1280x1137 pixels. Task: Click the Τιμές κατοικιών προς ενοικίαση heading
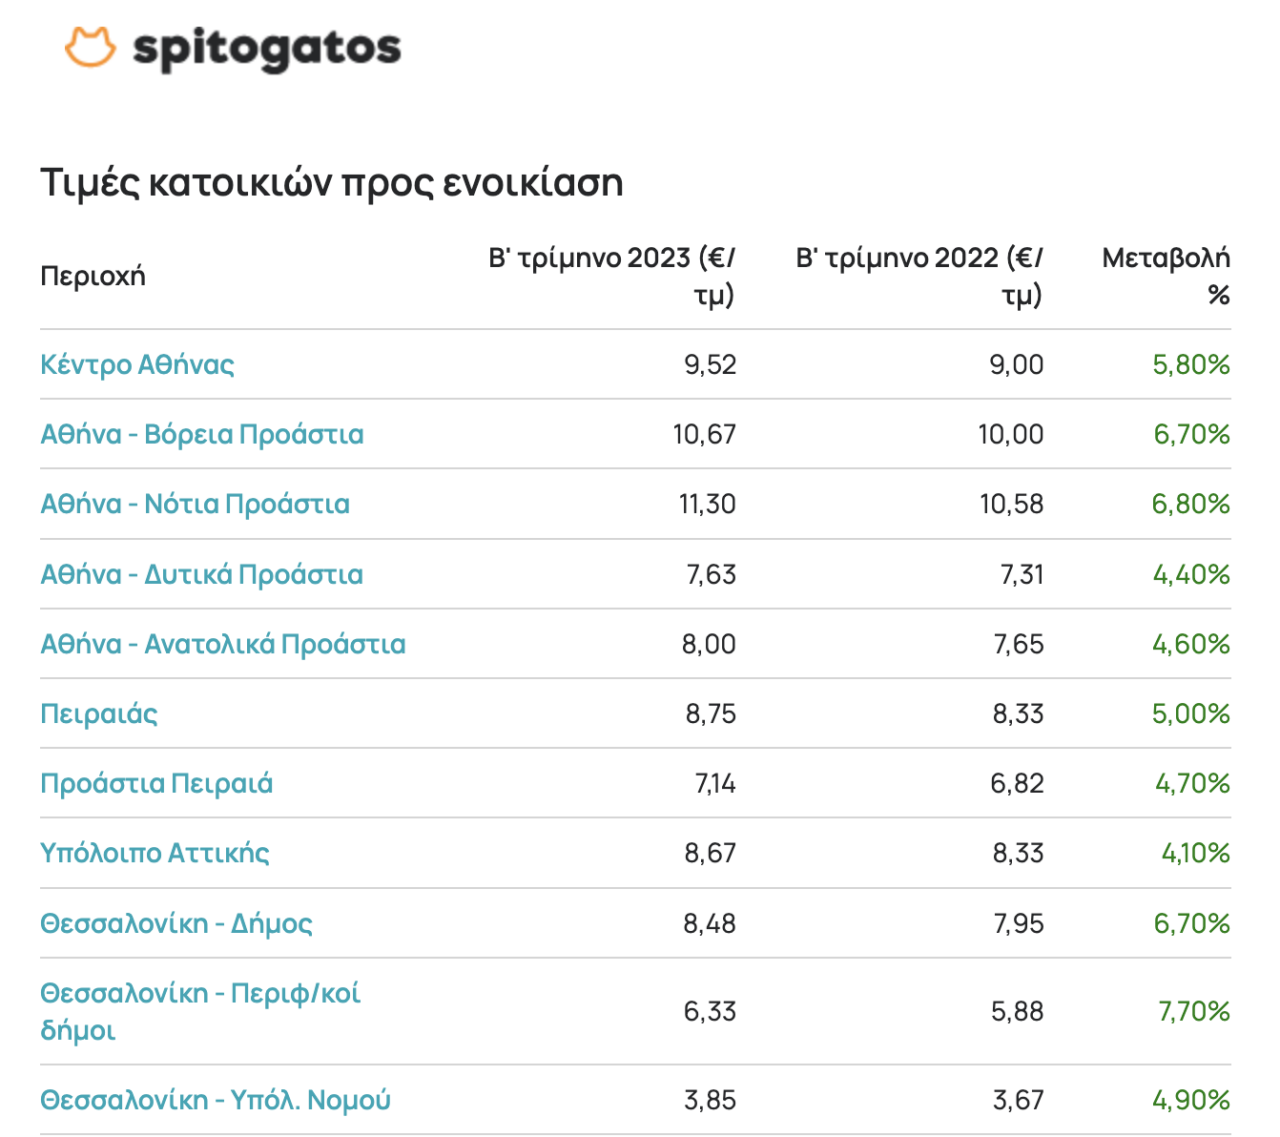tap(332, 183)
